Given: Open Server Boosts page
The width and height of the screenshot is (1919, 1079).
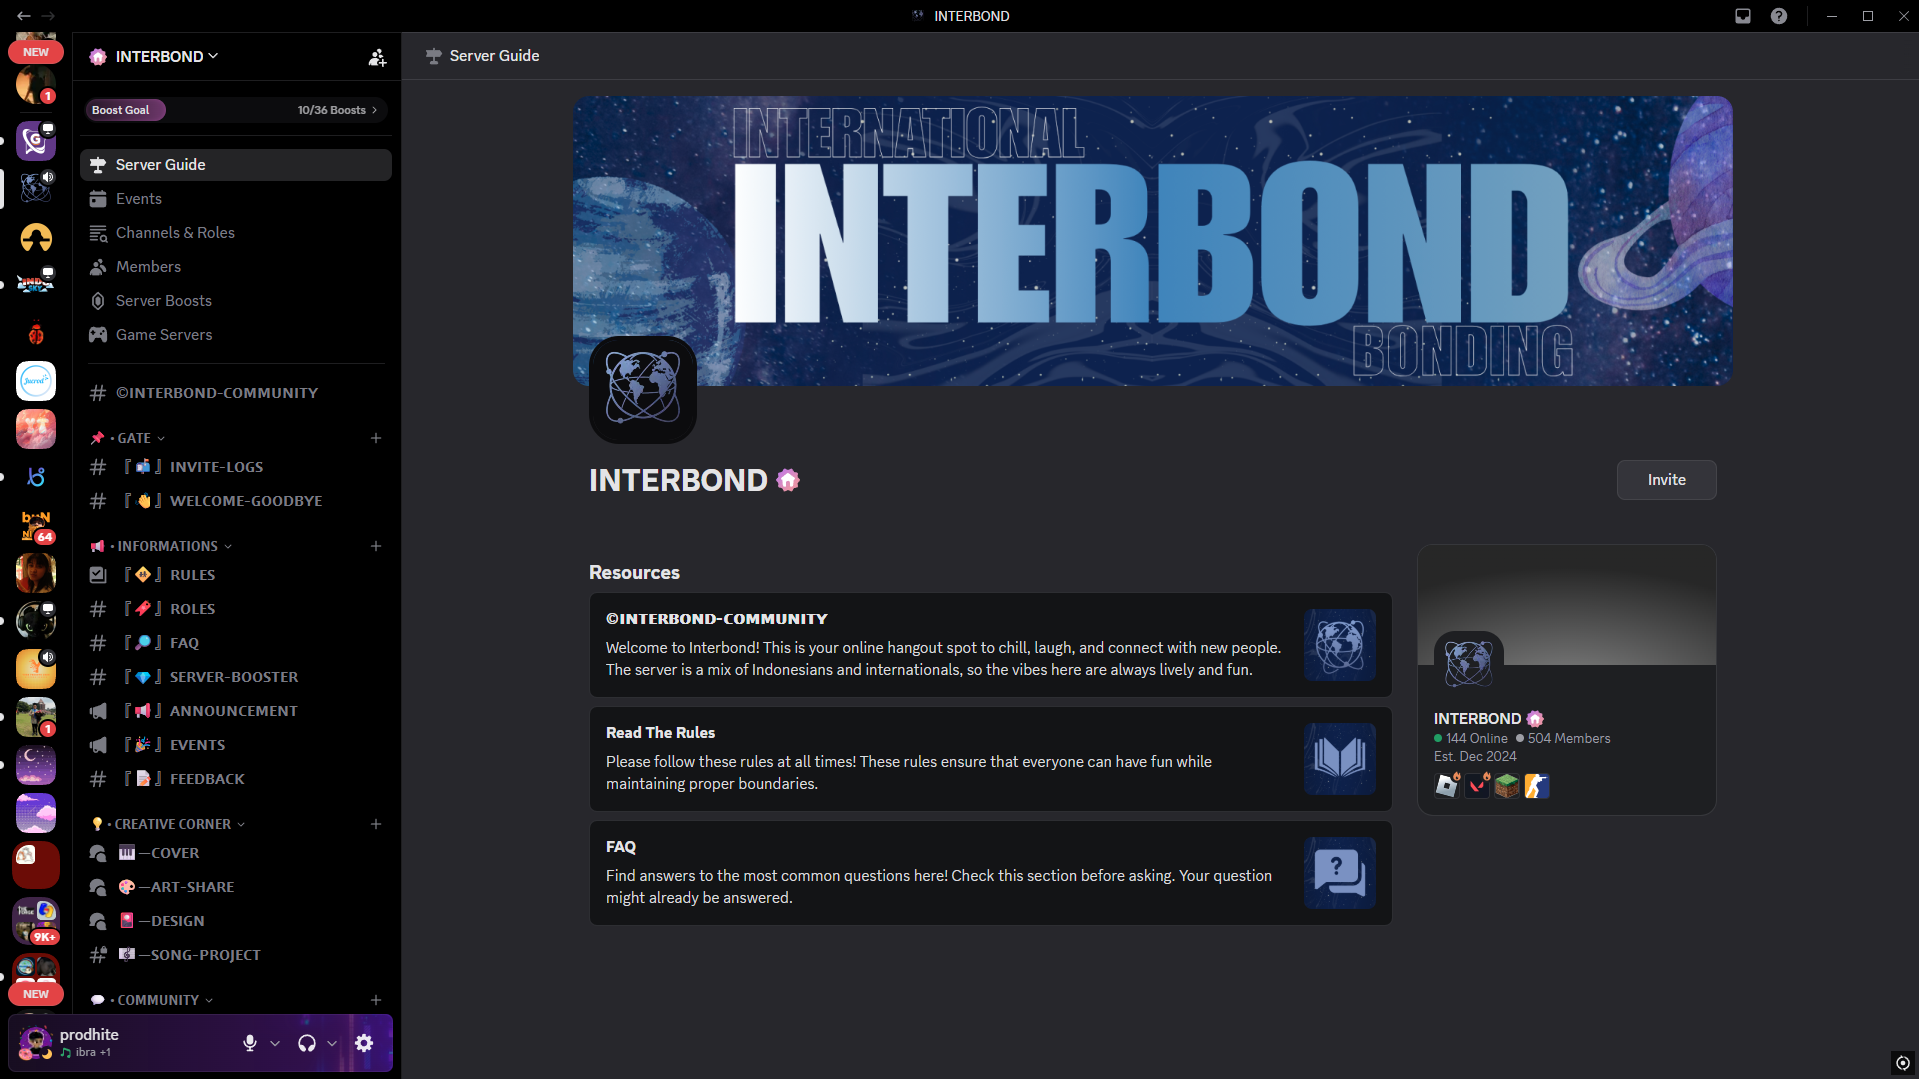Looking at the screenshot, I should tap(236, 301).
